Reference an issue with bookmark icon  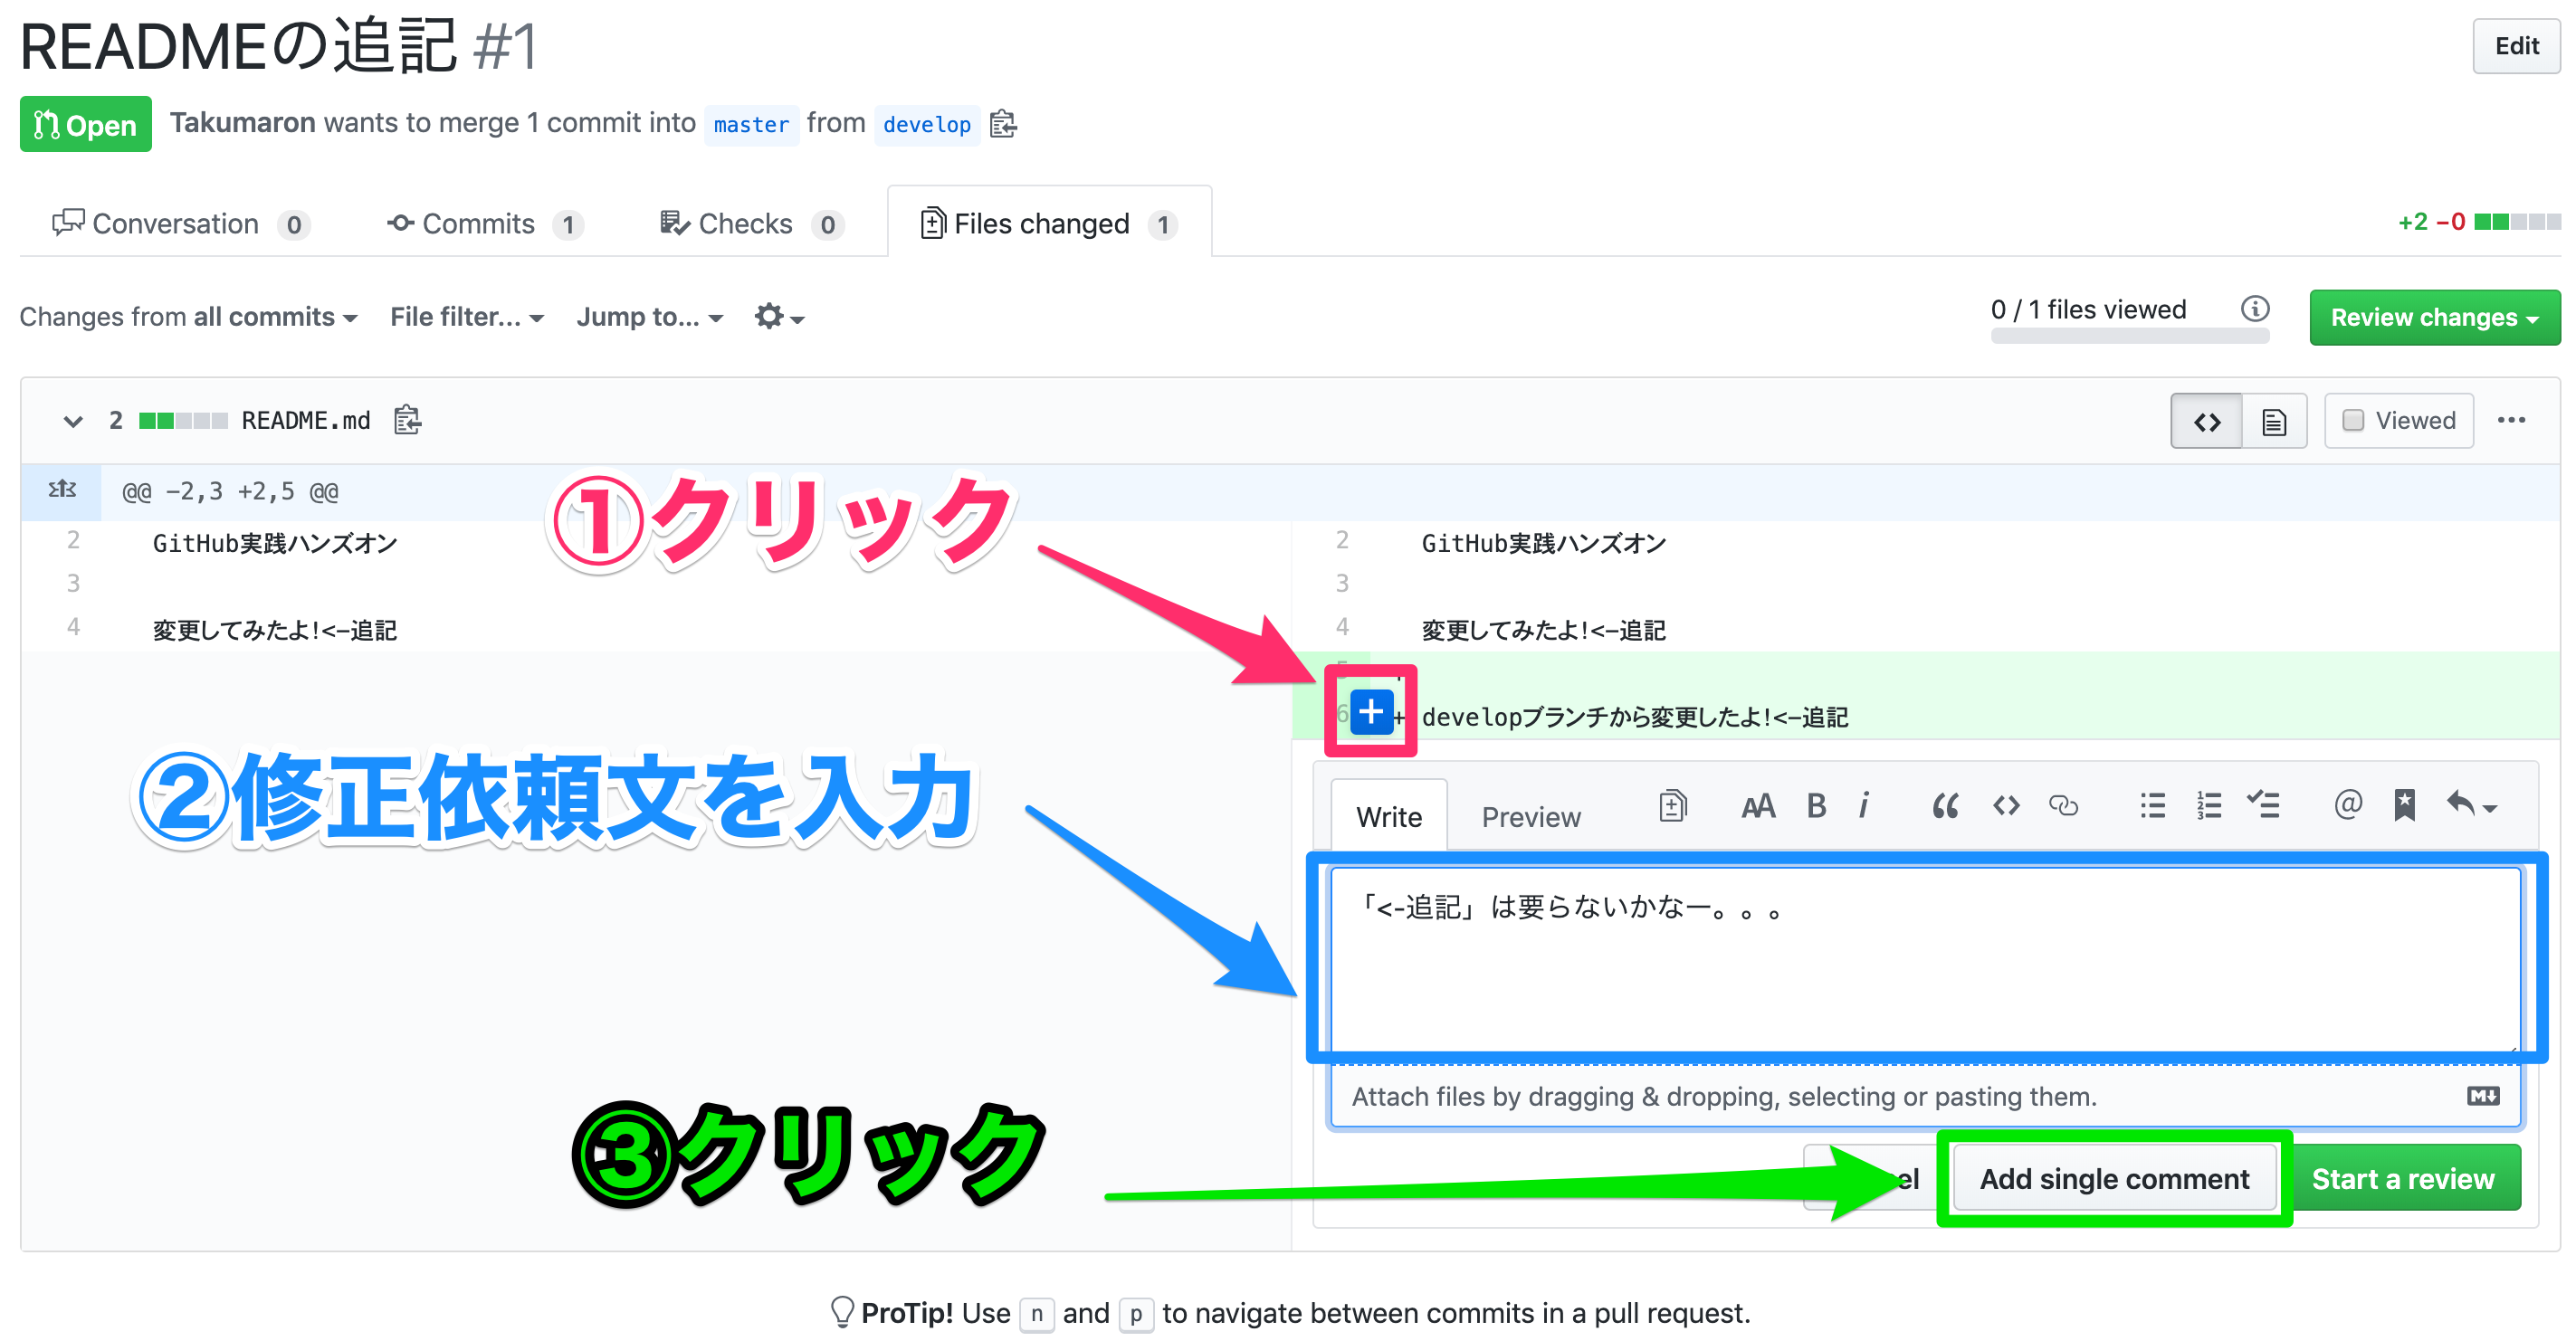2404,806
